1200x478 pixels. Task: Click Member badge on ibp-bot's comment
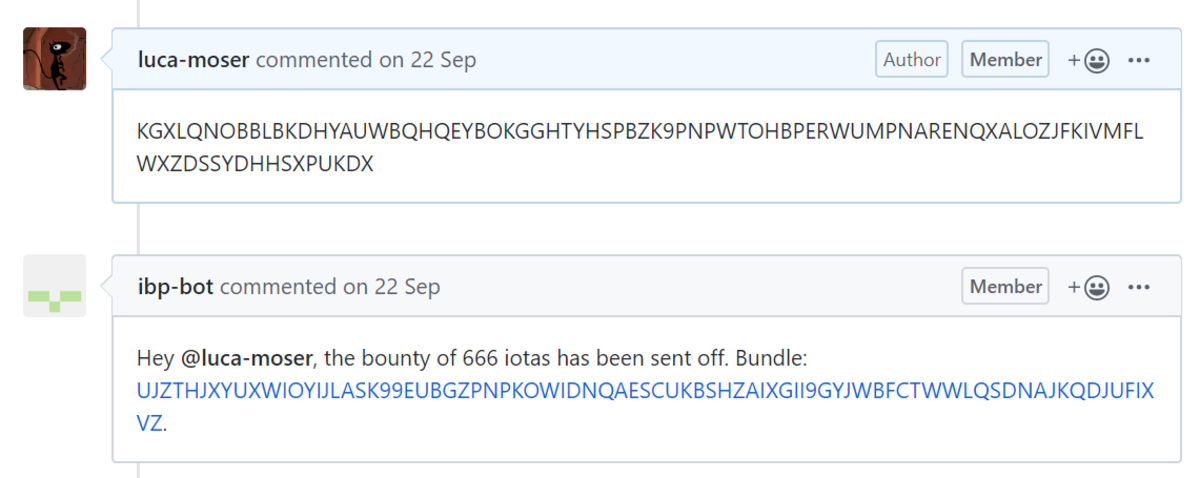point(1005,287)
